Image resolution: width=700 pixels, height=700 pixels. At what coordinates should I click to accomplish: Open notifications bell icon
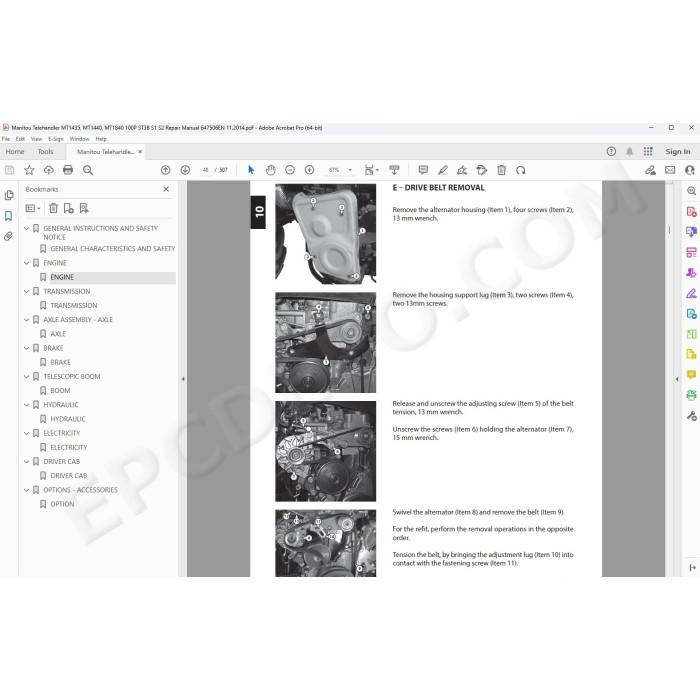coord(629,151)
